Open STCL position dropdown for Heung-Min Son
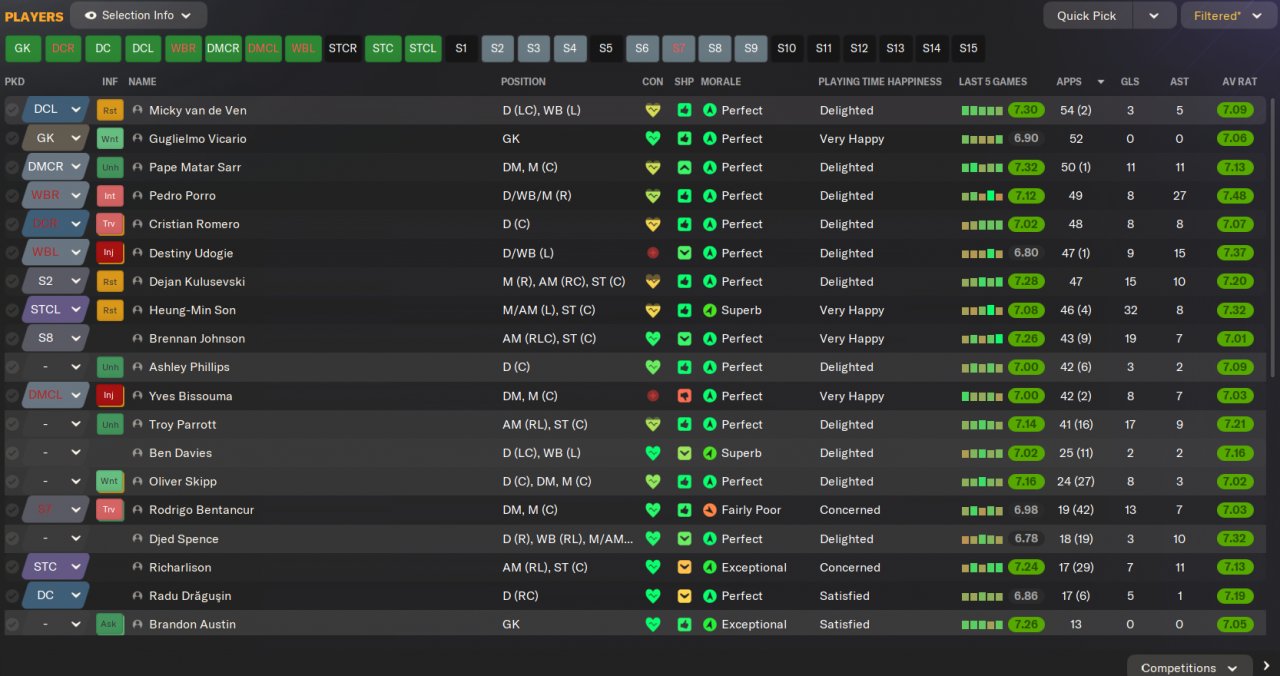The width and height of the screenshot is (1280, 676). pyautogui.click(x=56, y=310)
